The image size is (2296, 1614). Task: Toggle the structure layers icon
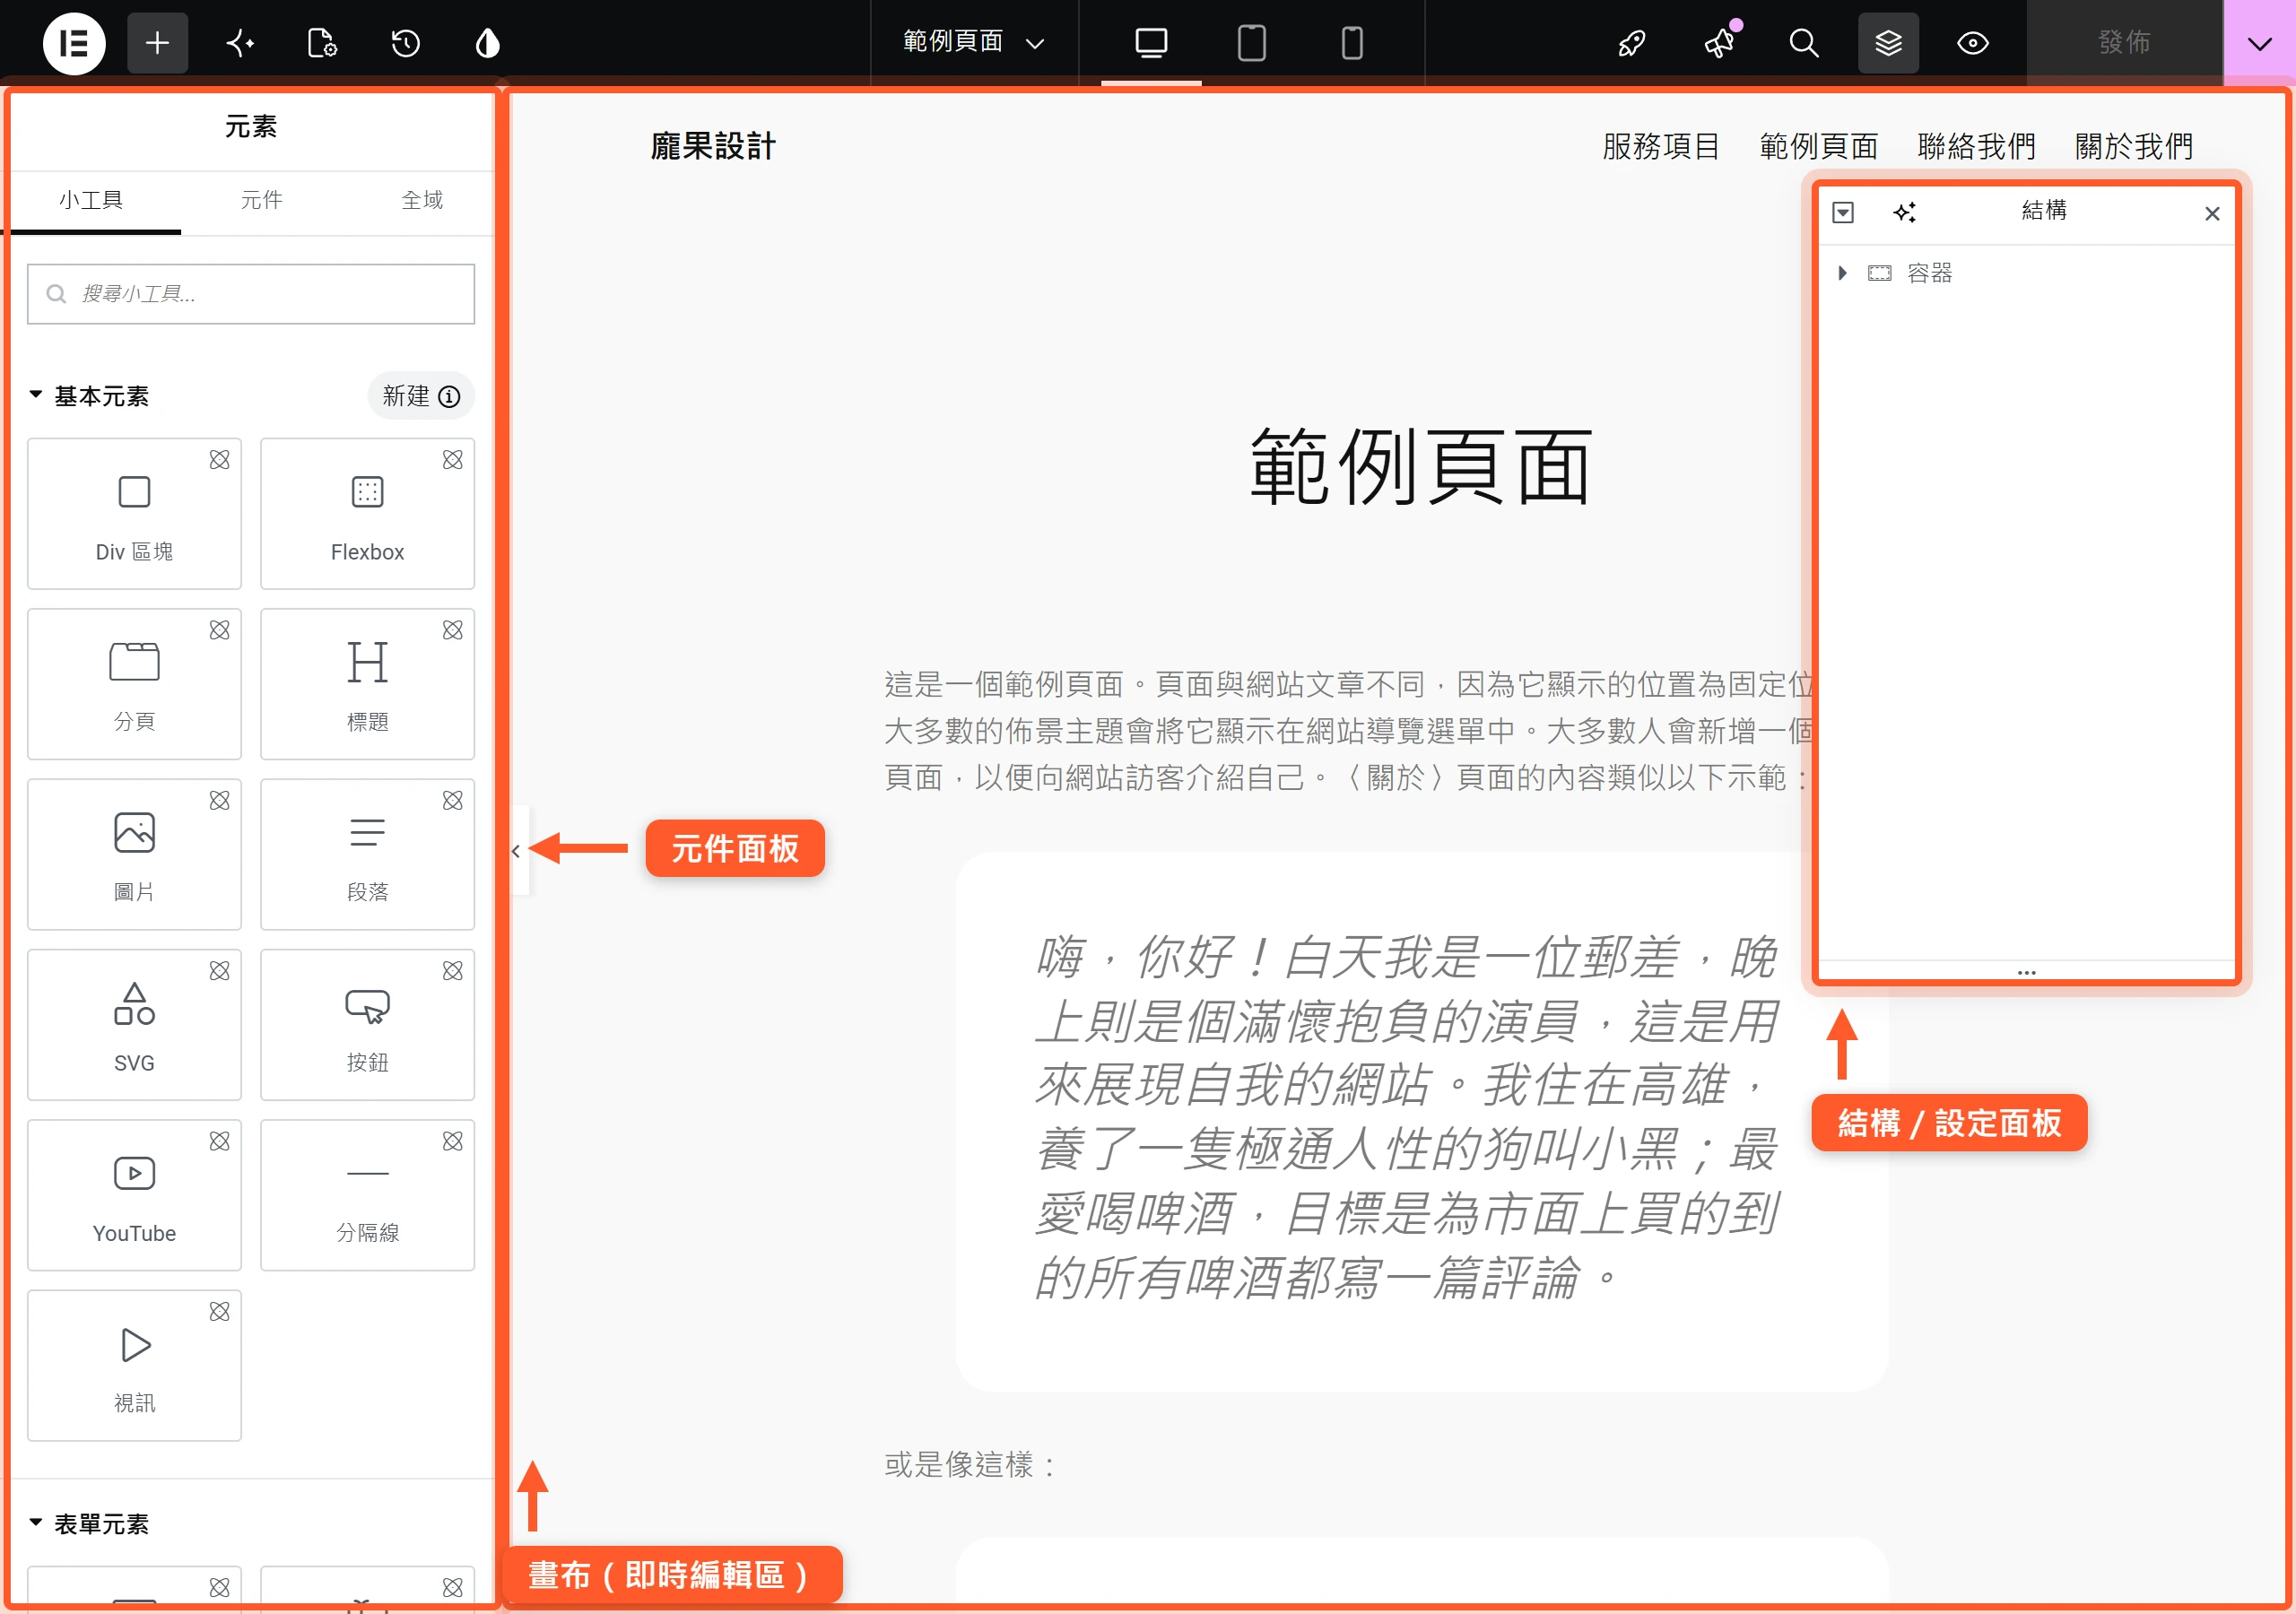point(1888,43)
